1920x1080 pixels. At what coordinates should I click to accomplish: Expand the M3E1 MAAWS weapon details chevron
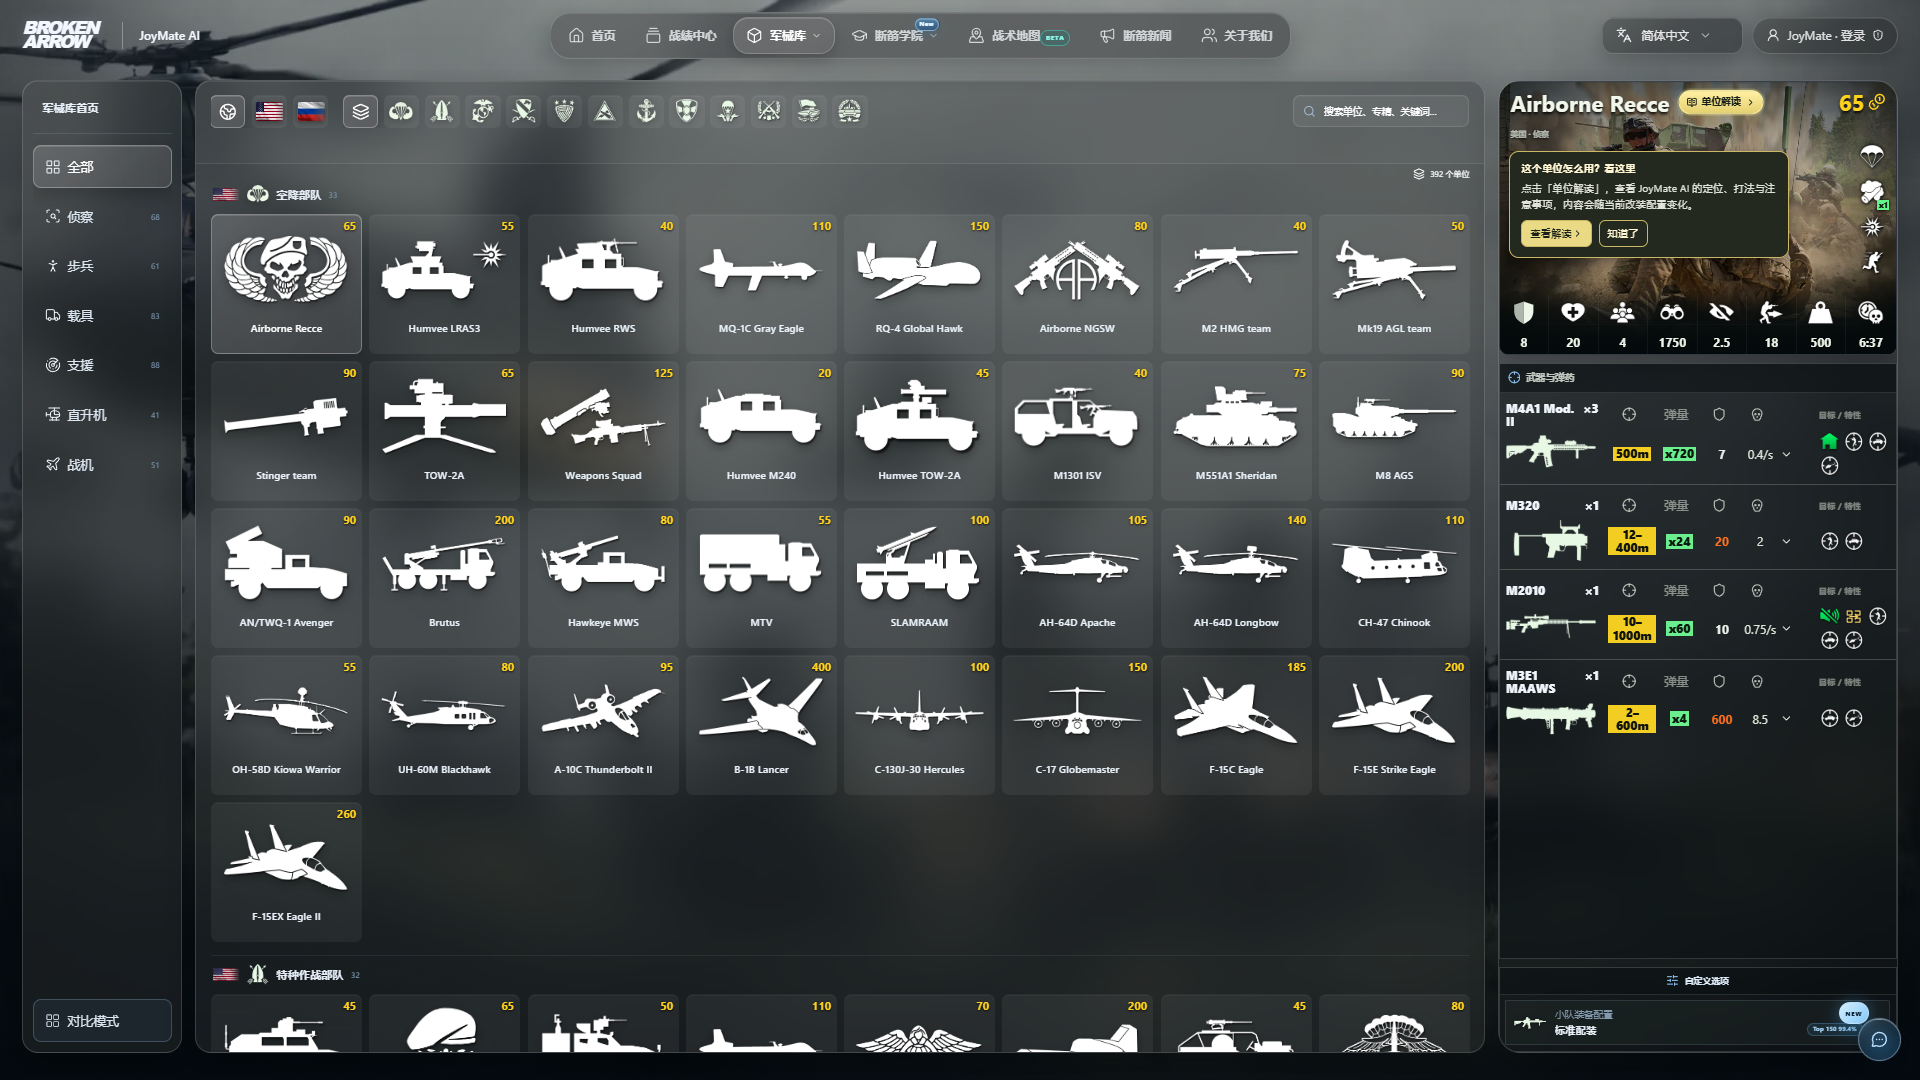click(1786, 719)
